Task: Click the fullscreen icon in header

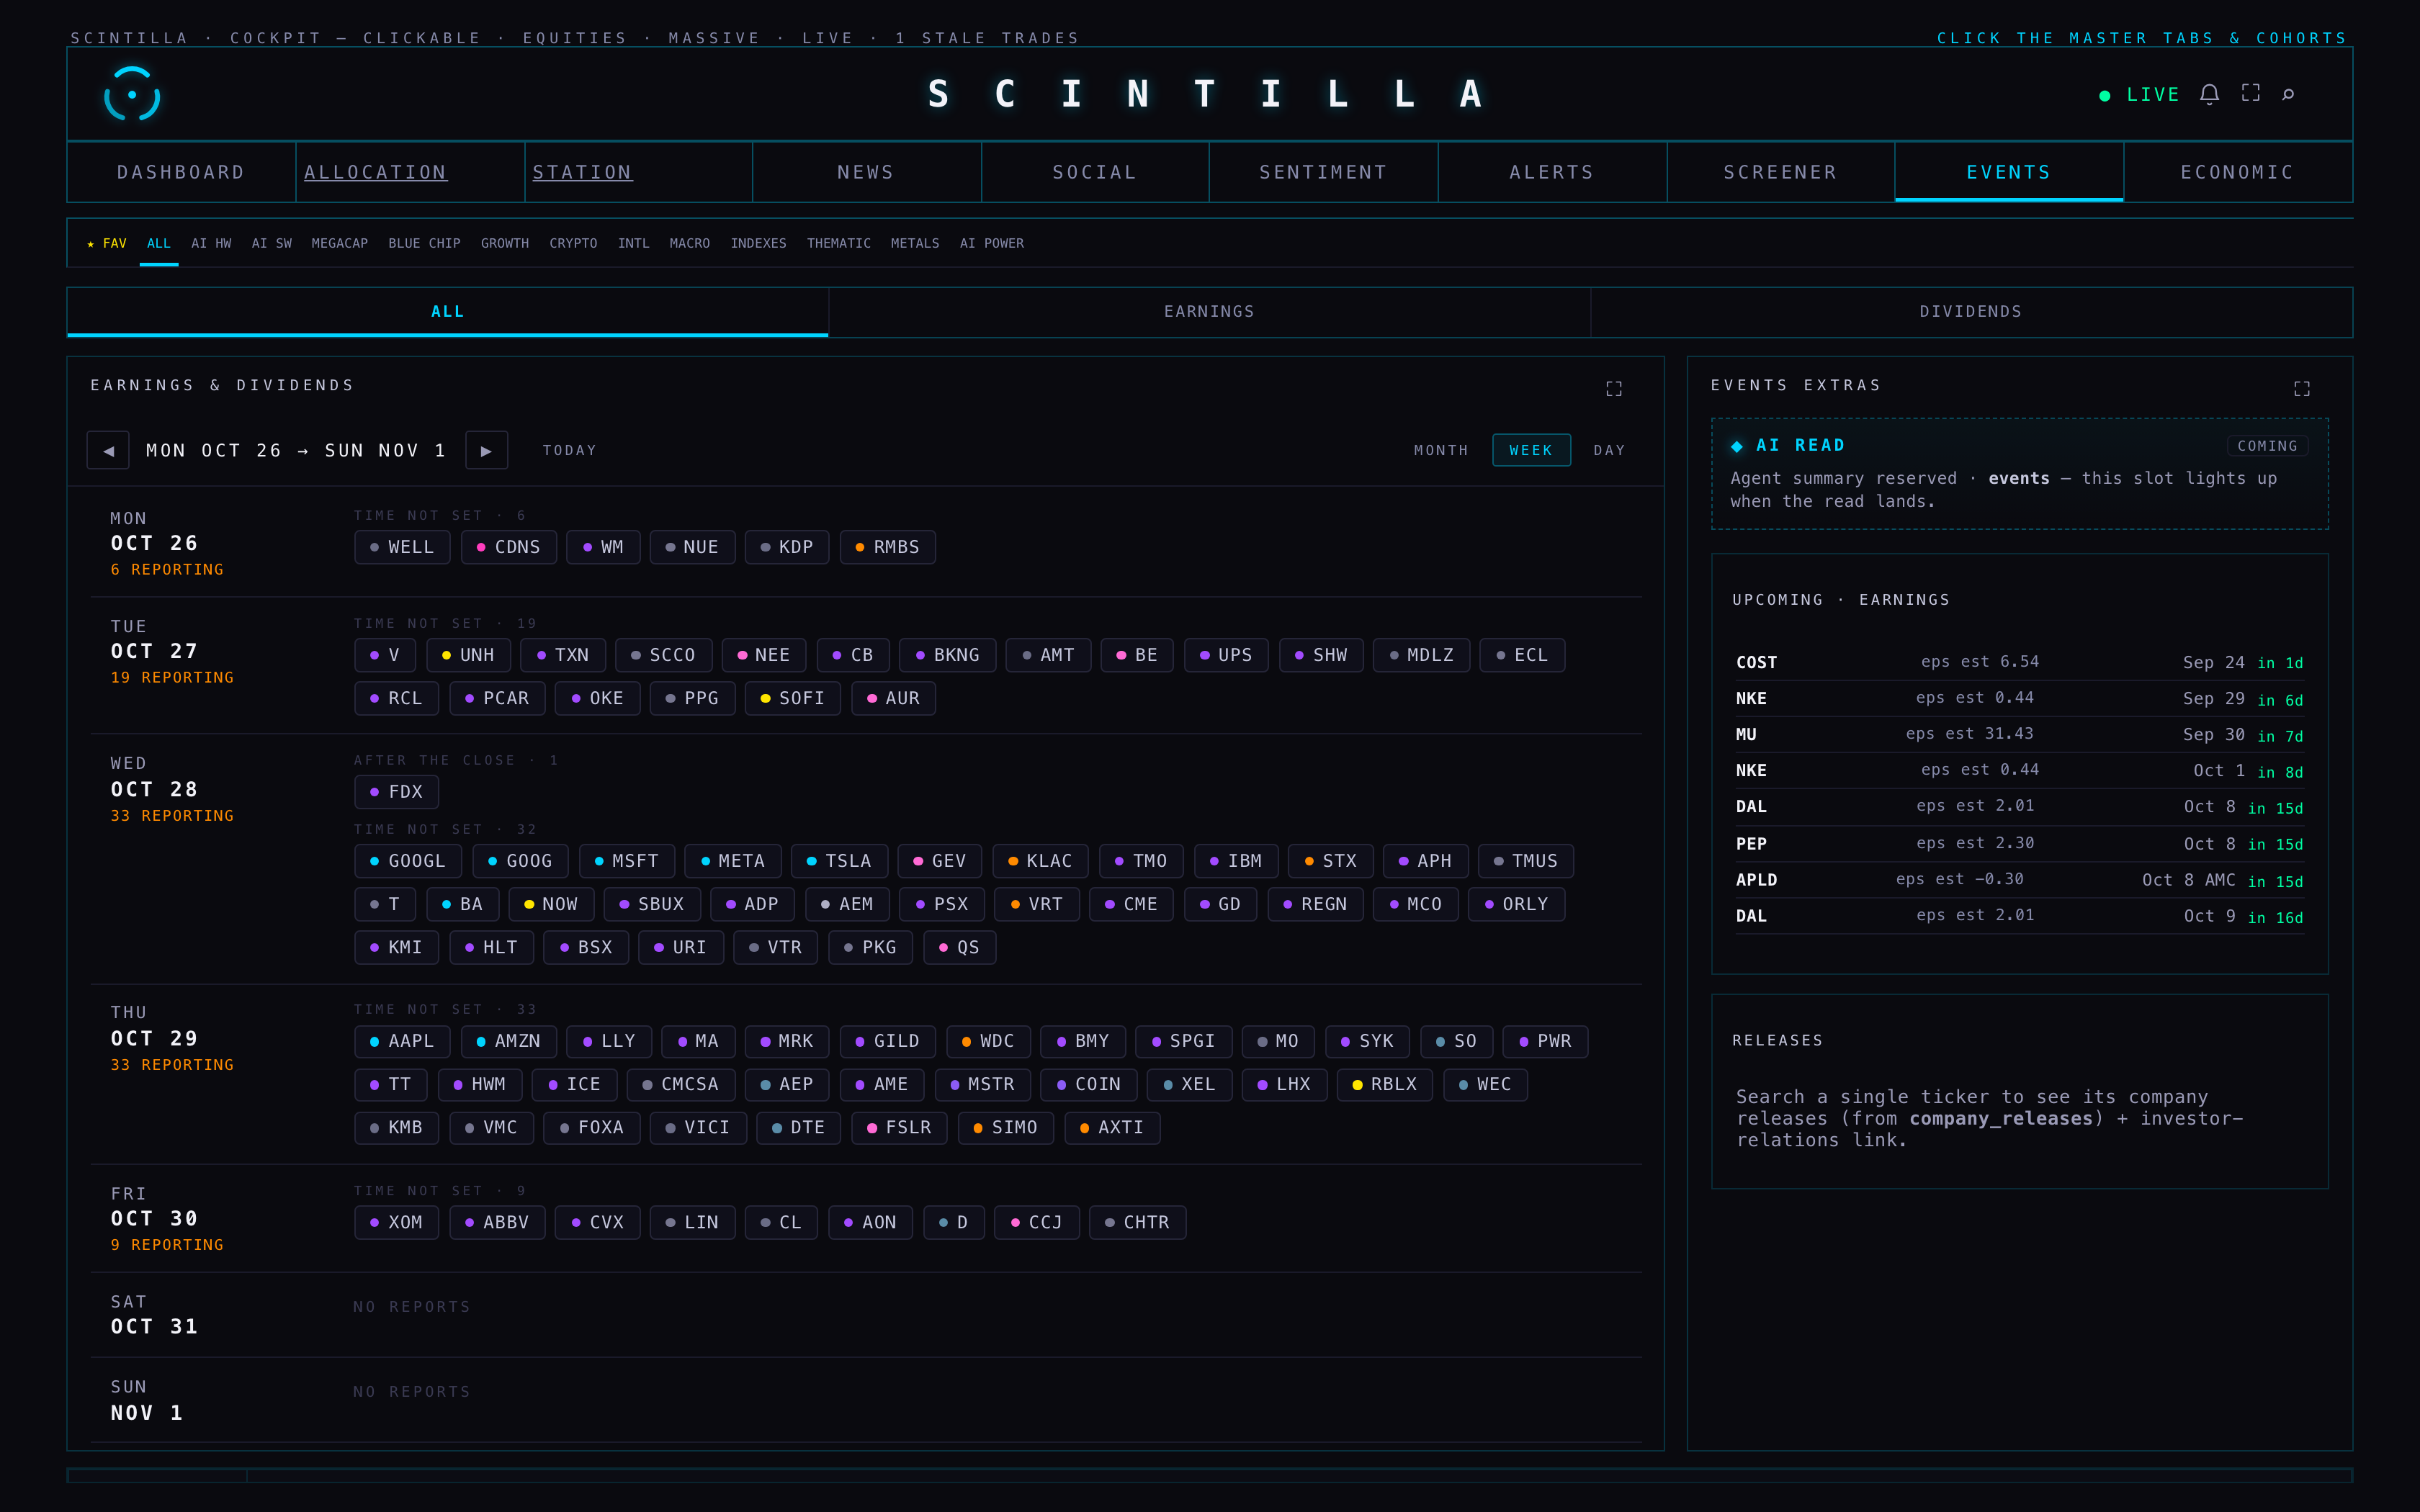Action: coord(2250,93)
